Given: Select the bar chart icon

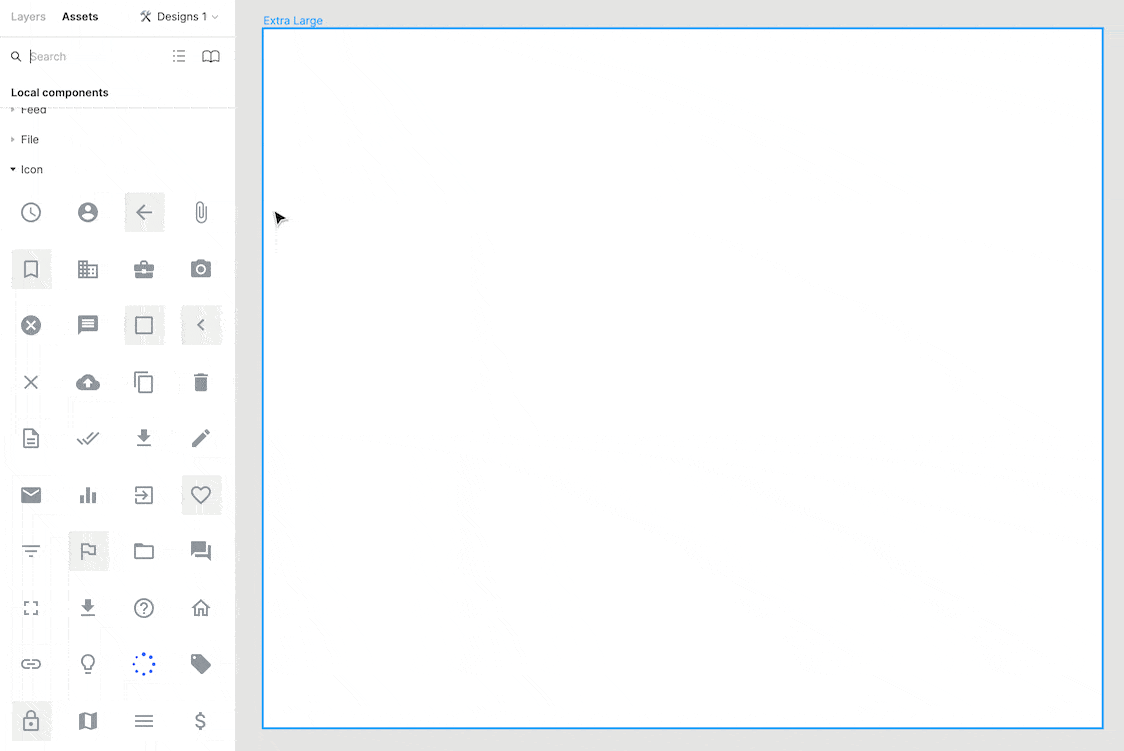Looking at the screenshot, I should [87, 494].
